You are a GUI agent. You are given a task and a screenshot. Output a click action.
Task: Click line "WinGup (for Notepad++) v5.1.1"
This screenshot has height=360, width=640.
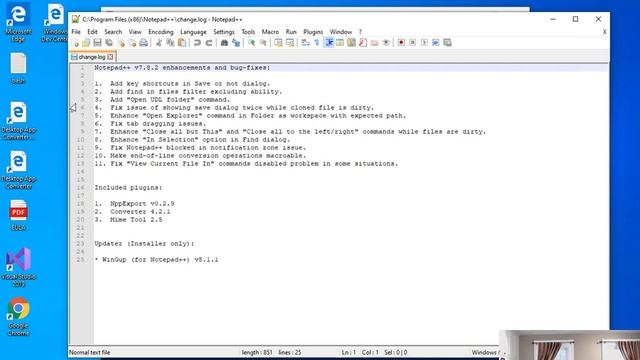pos(160,260)
